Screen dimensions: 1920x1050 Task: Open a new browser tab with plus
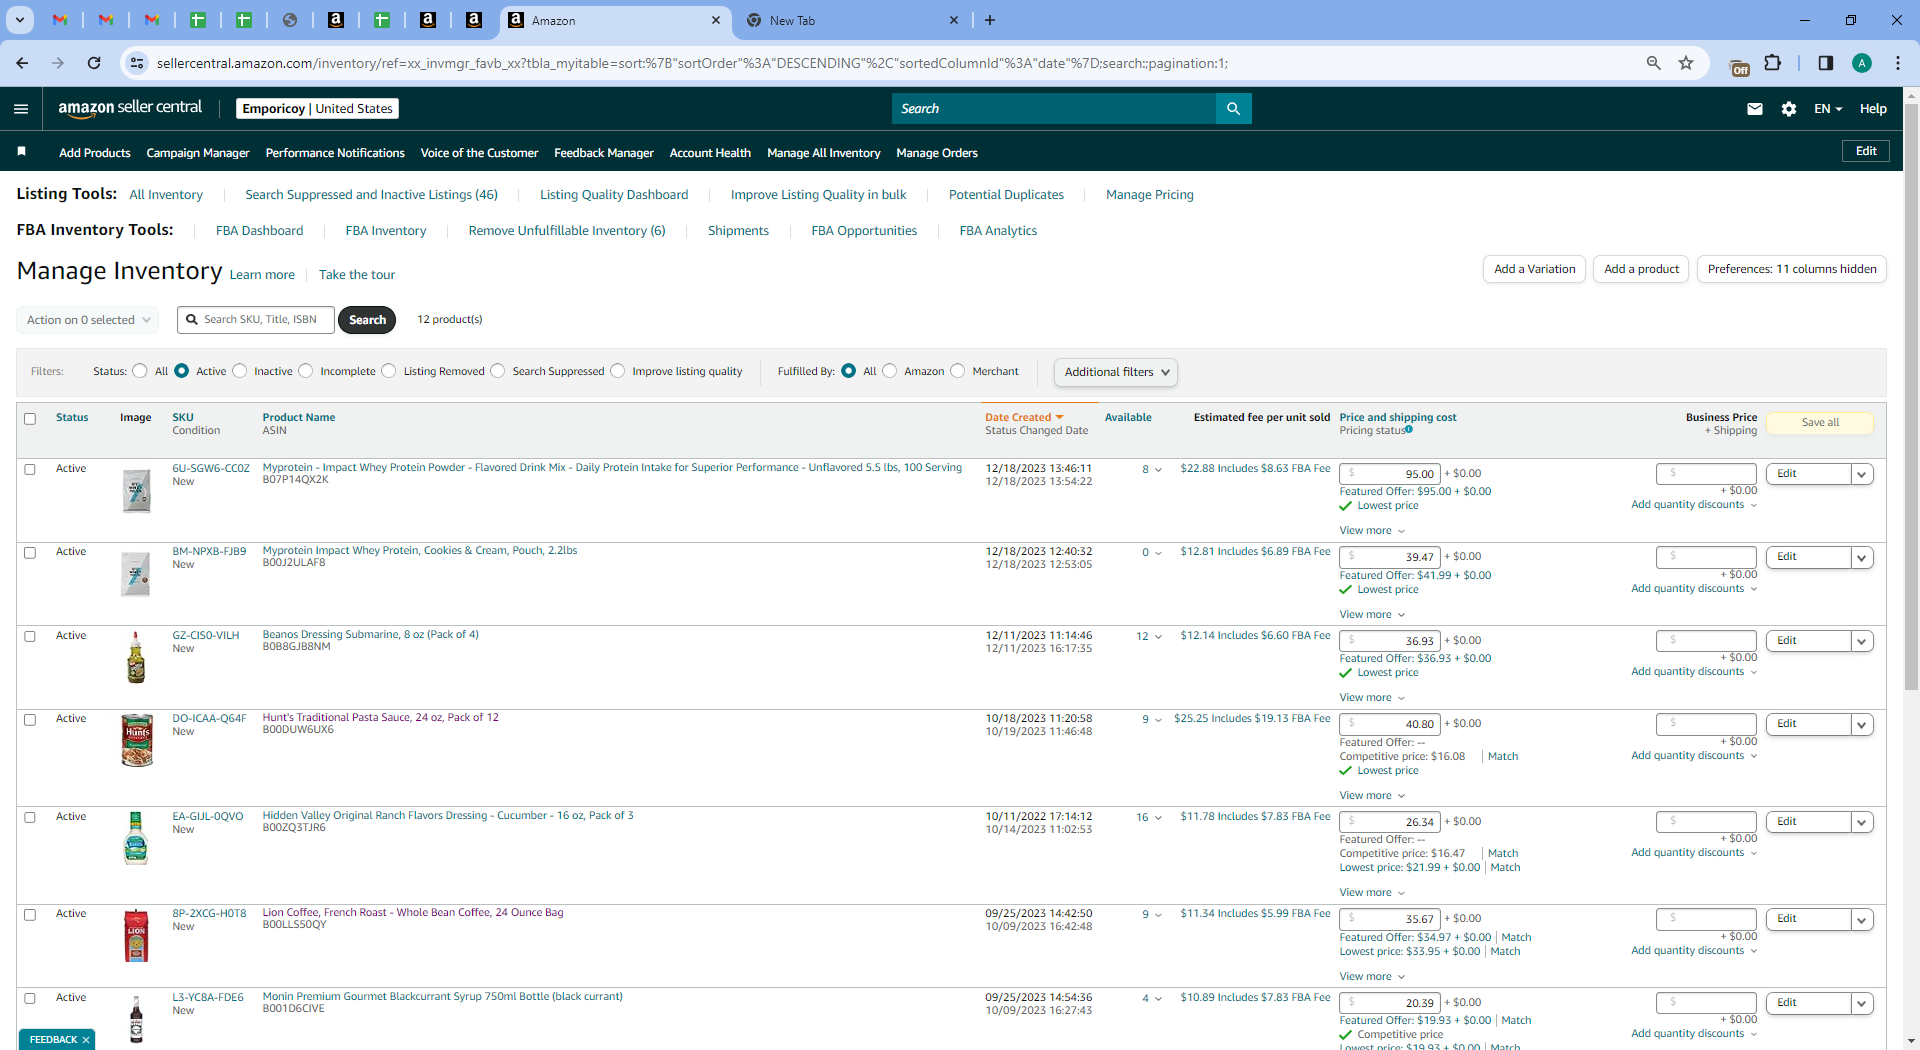[990, 20]
